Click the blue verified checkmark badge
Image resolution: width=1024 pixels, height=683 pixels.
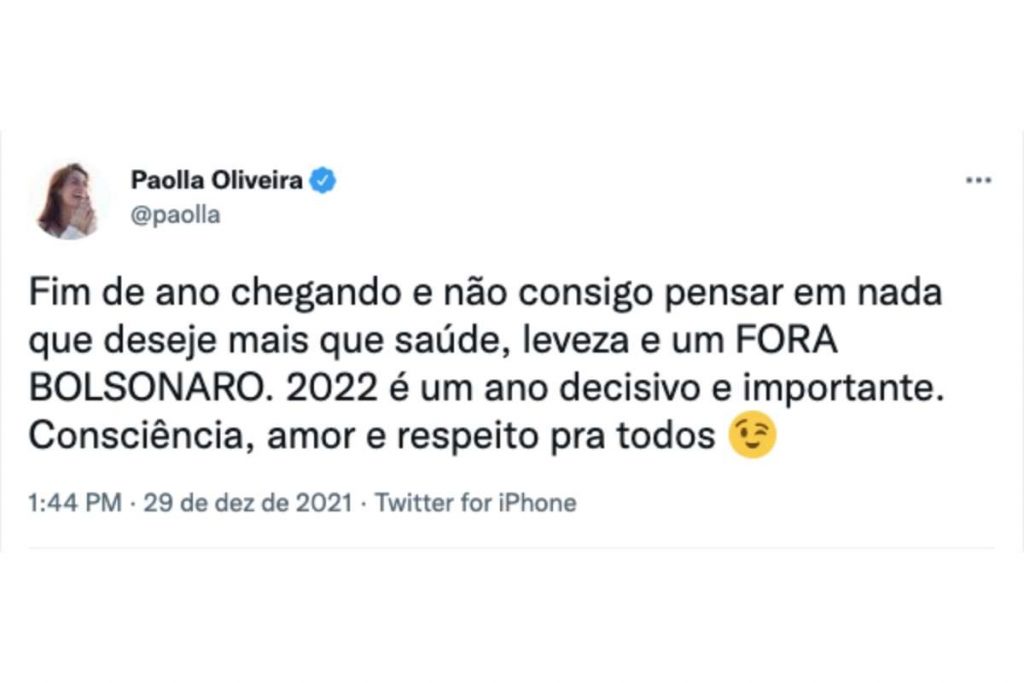pyautogui.click(x=321, y=178)
